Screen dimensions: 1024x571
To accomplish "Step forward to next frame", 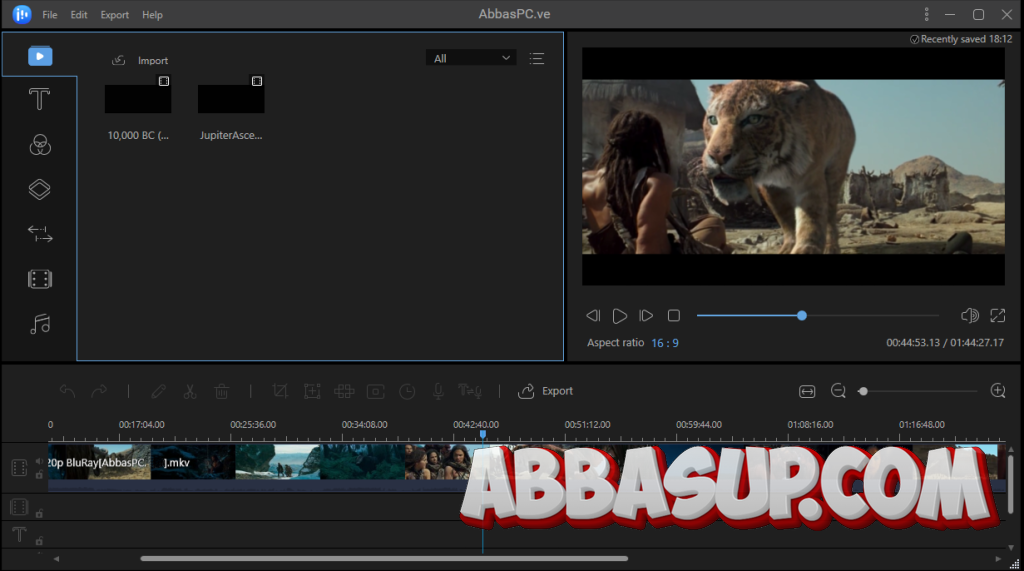I will tap(646, 316).
